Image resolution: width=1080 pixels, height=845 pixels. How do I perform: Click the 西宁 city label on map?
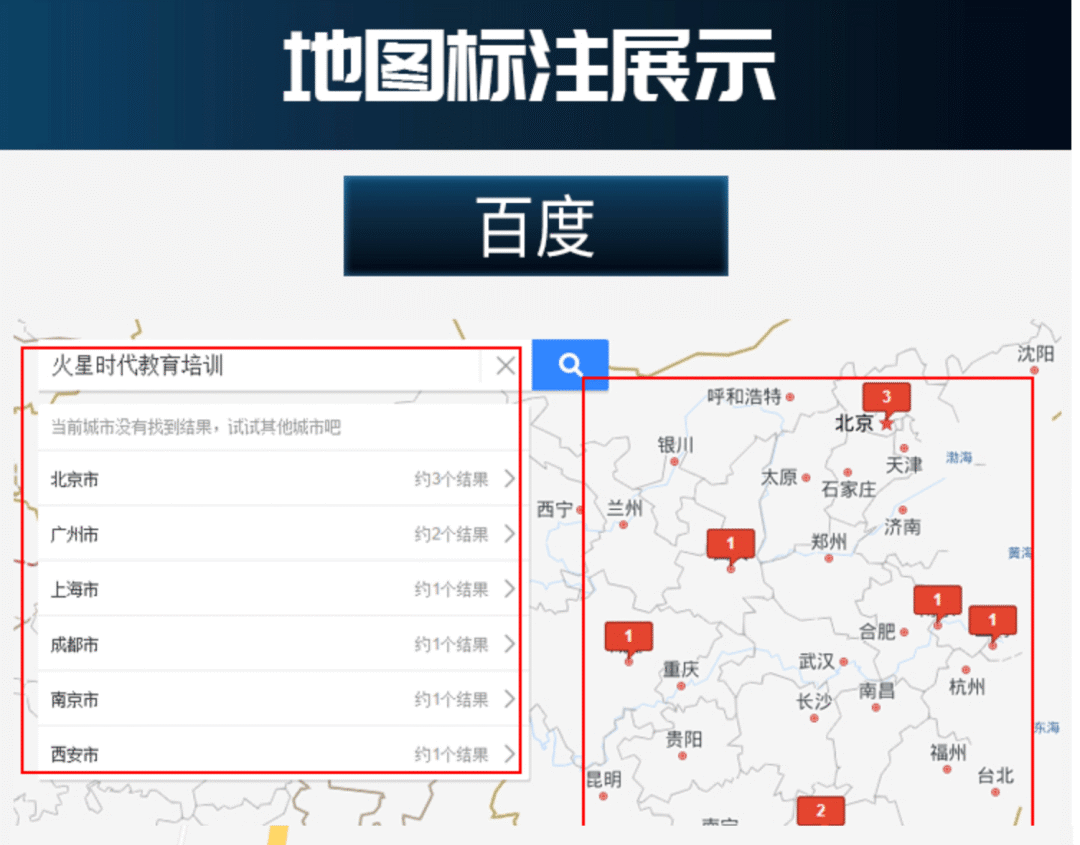click(x=555, y=510)
